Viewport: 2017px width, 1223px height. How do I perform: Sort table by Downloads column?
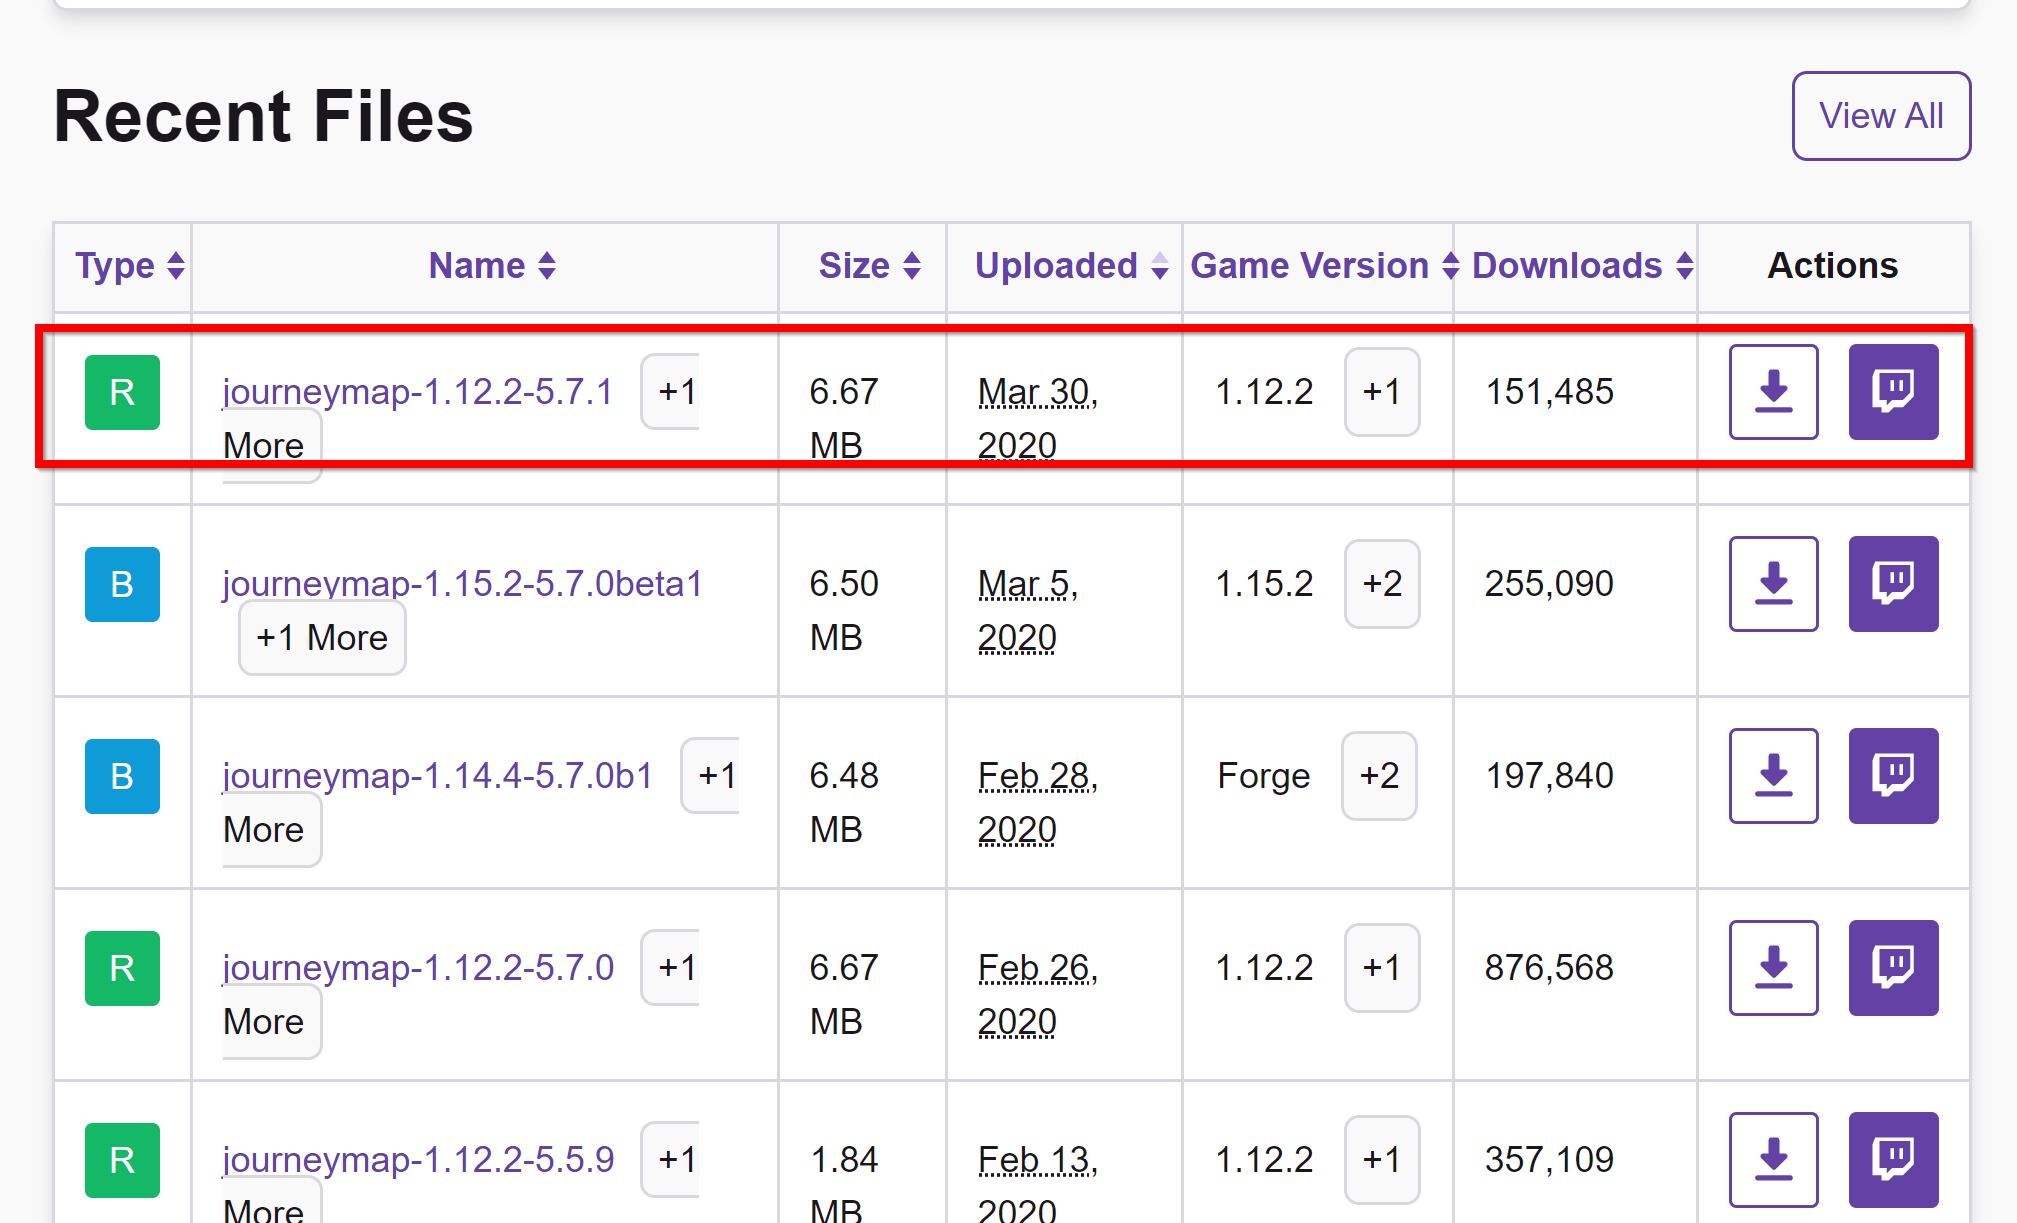coord(1583,266)
